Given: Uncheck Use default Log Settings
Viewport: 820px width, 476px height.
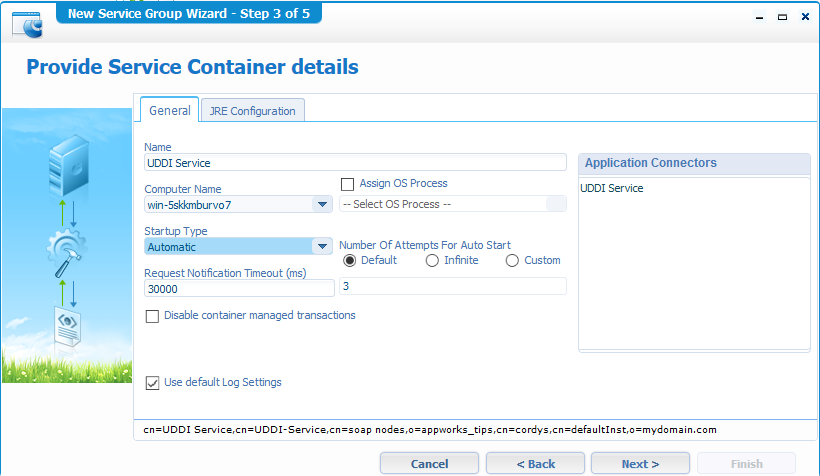Looking at the screenshot, I should tap(153, 382).
